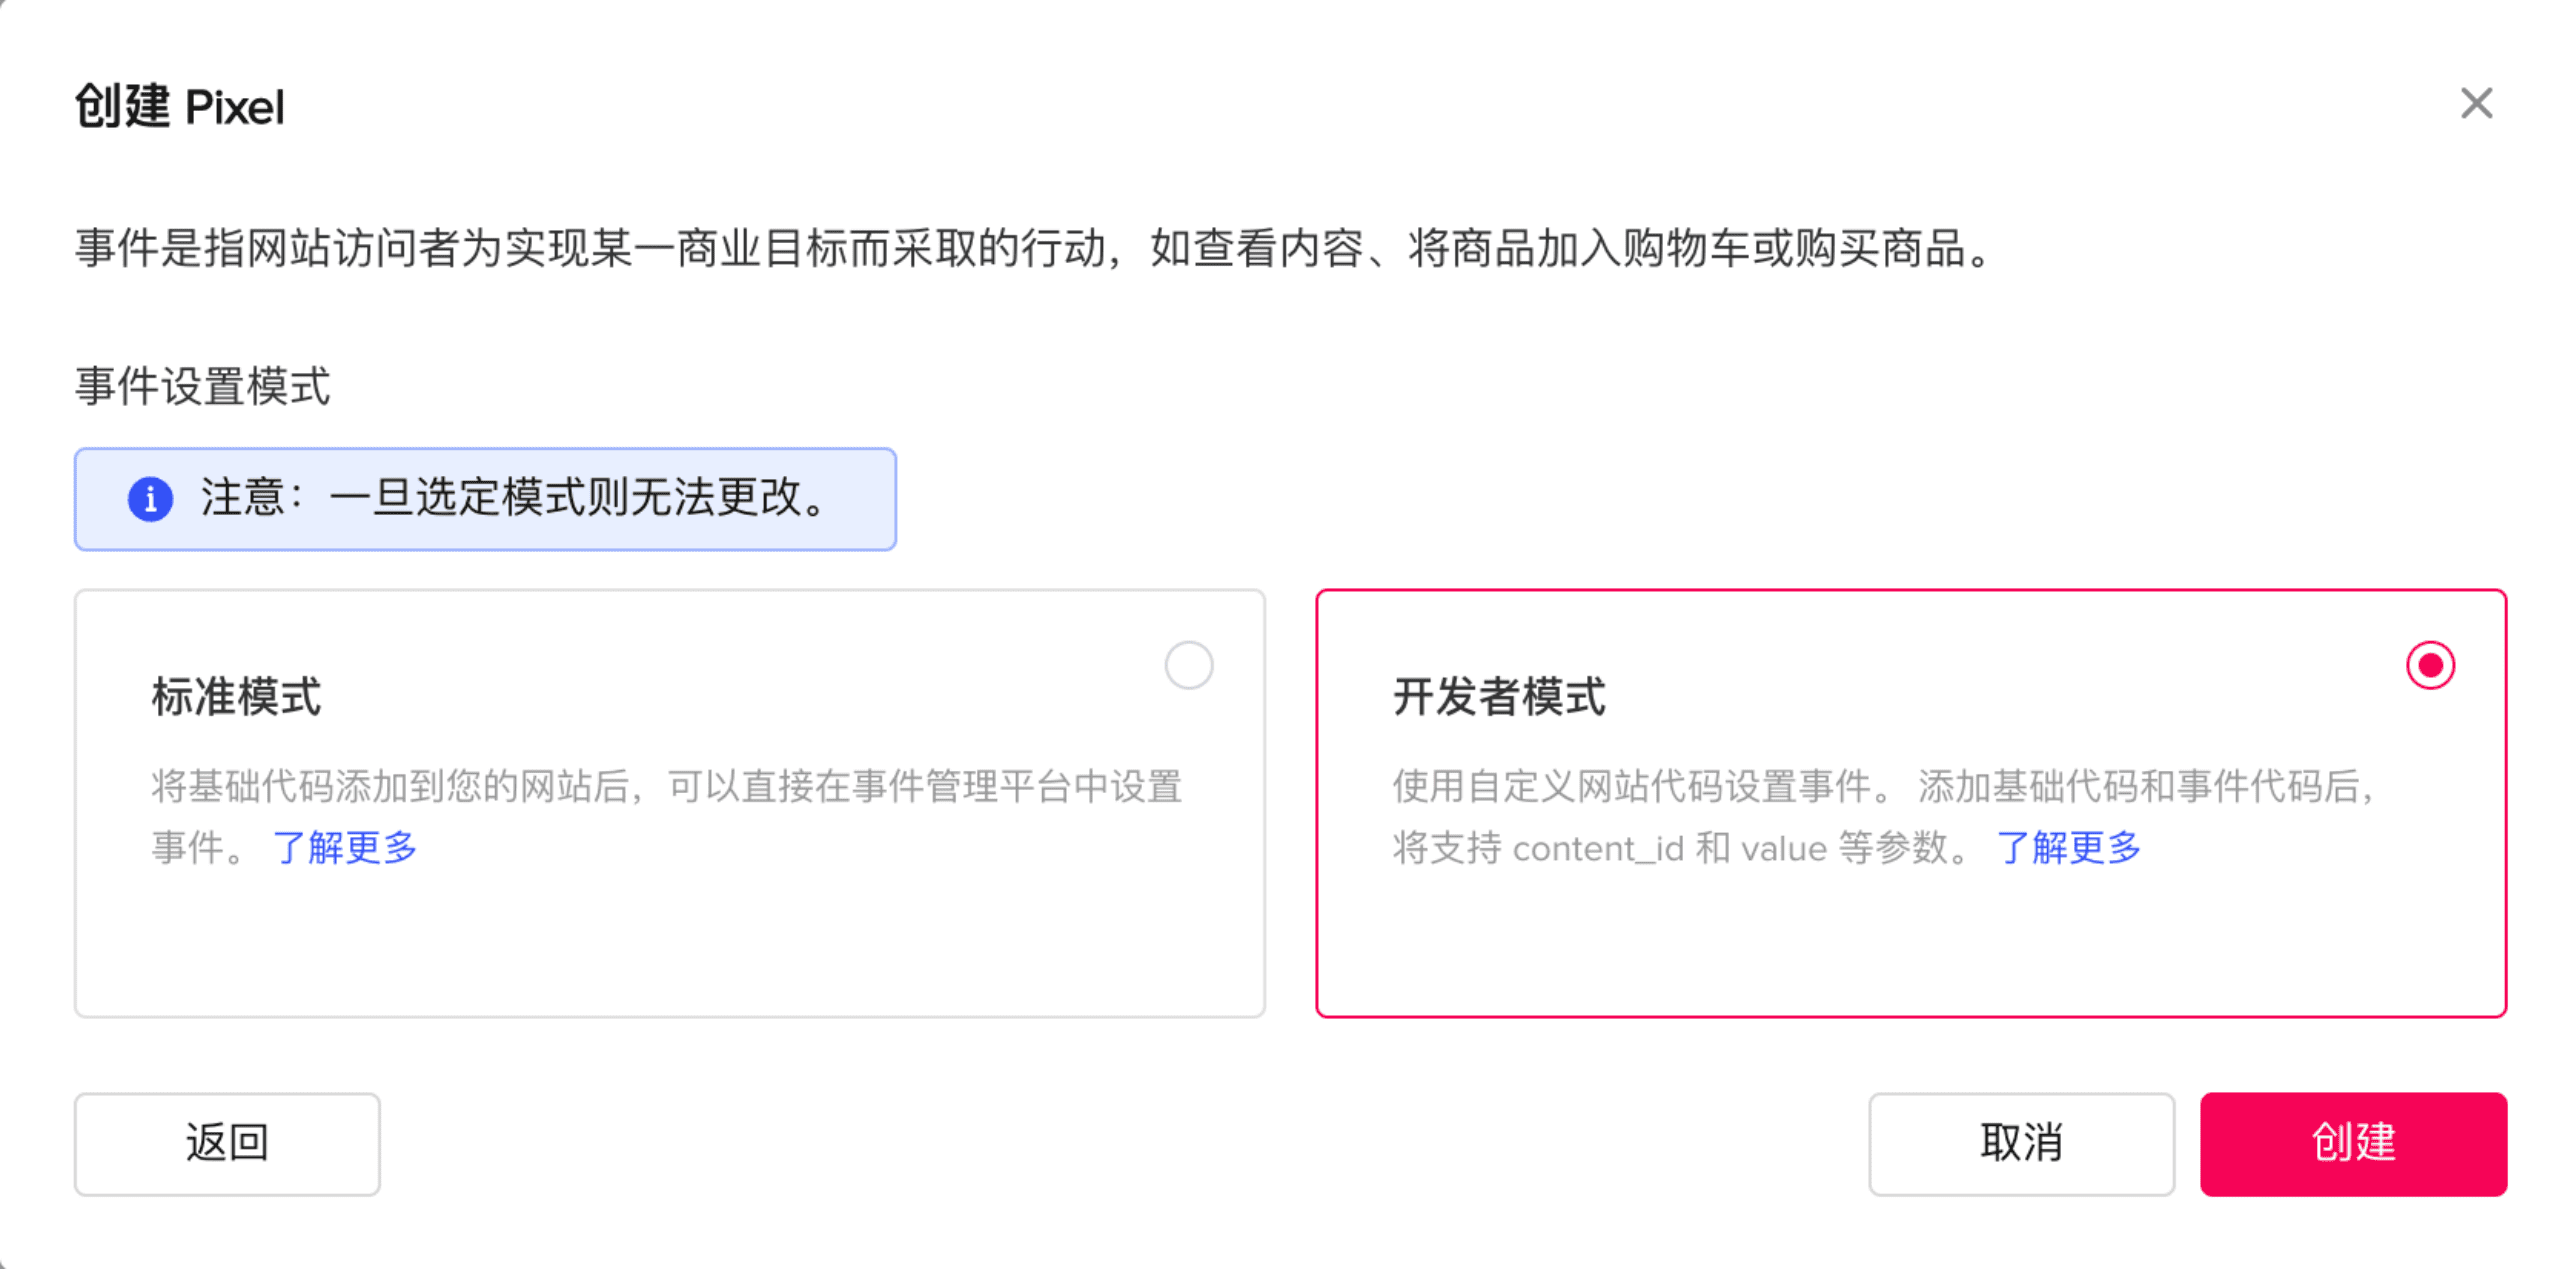Click the 创建 Pixel dialog title
The width and height of the screenshot is (2560, 1269).
[180, 106]
